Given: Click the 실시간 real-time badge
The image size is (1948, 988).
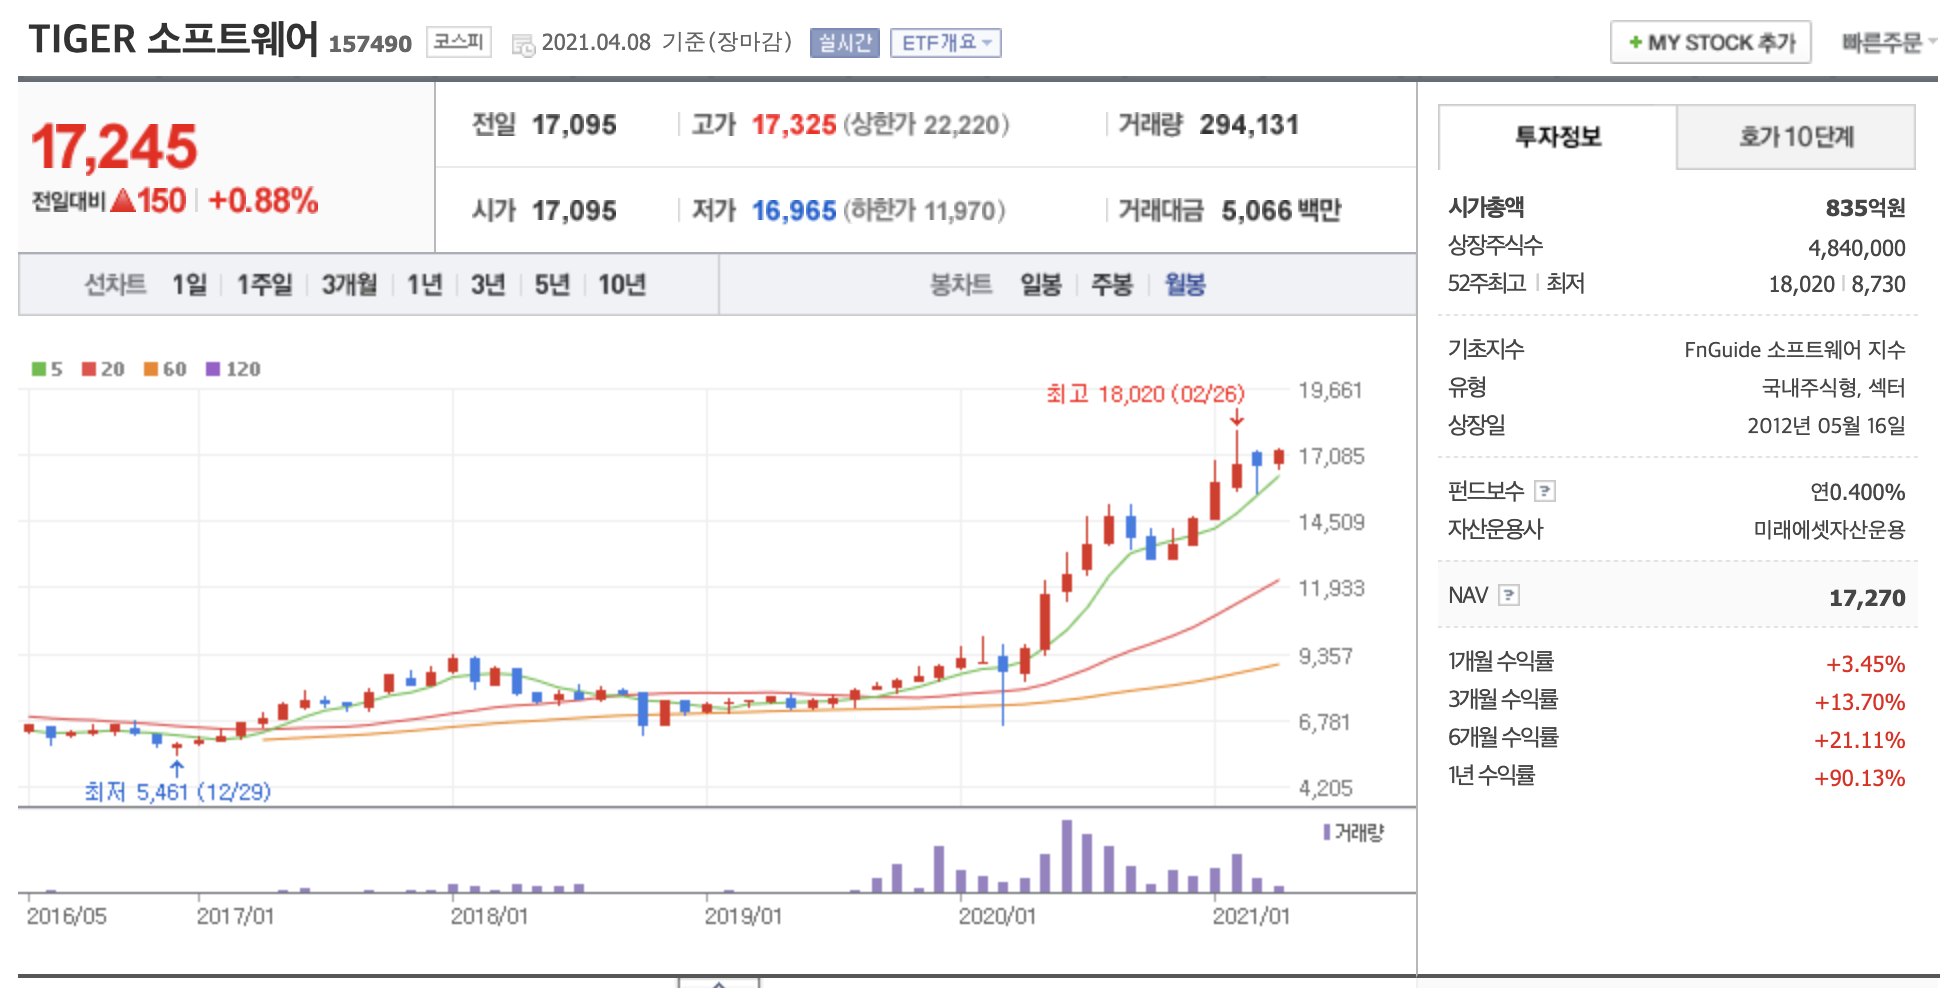Looking at the screenshot, I should (845, 43).
